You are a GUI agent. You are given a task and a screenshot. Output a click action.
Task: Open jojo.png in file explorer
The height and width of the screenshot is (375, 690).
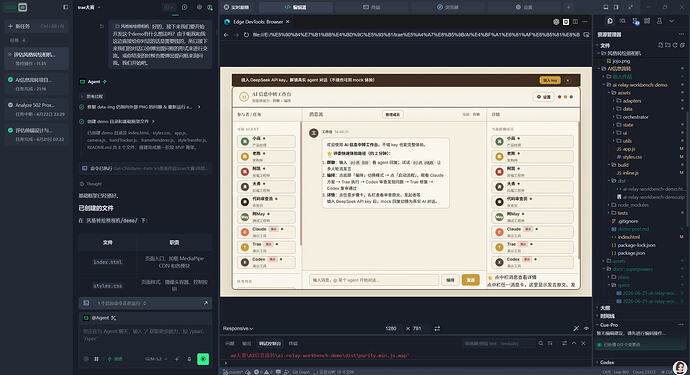point(621,61)
